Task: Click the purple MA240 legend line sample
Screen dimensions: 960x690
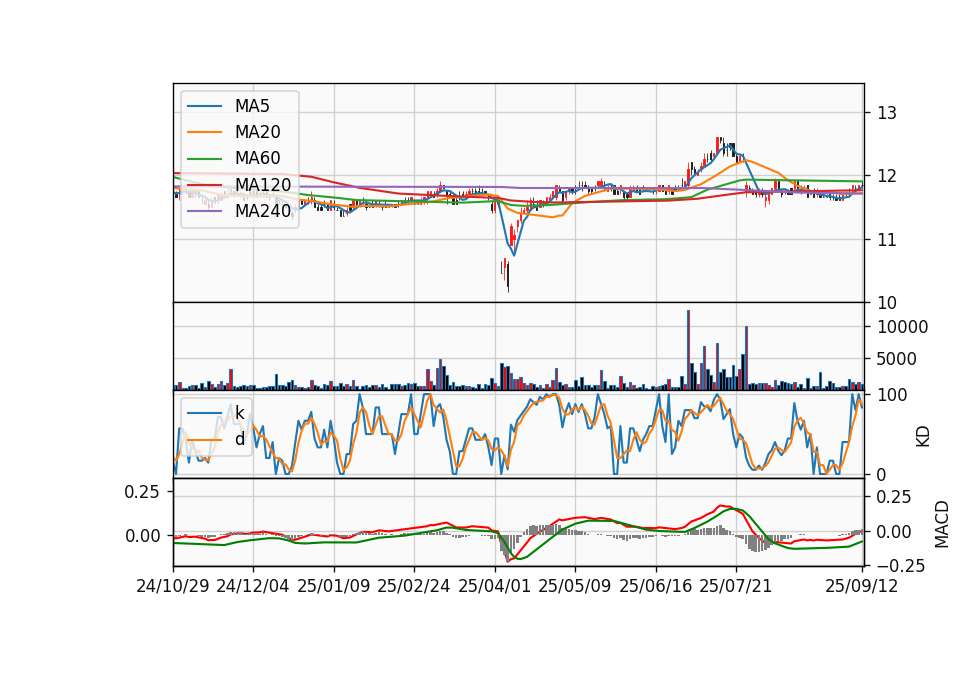Action: coord(204,211)
